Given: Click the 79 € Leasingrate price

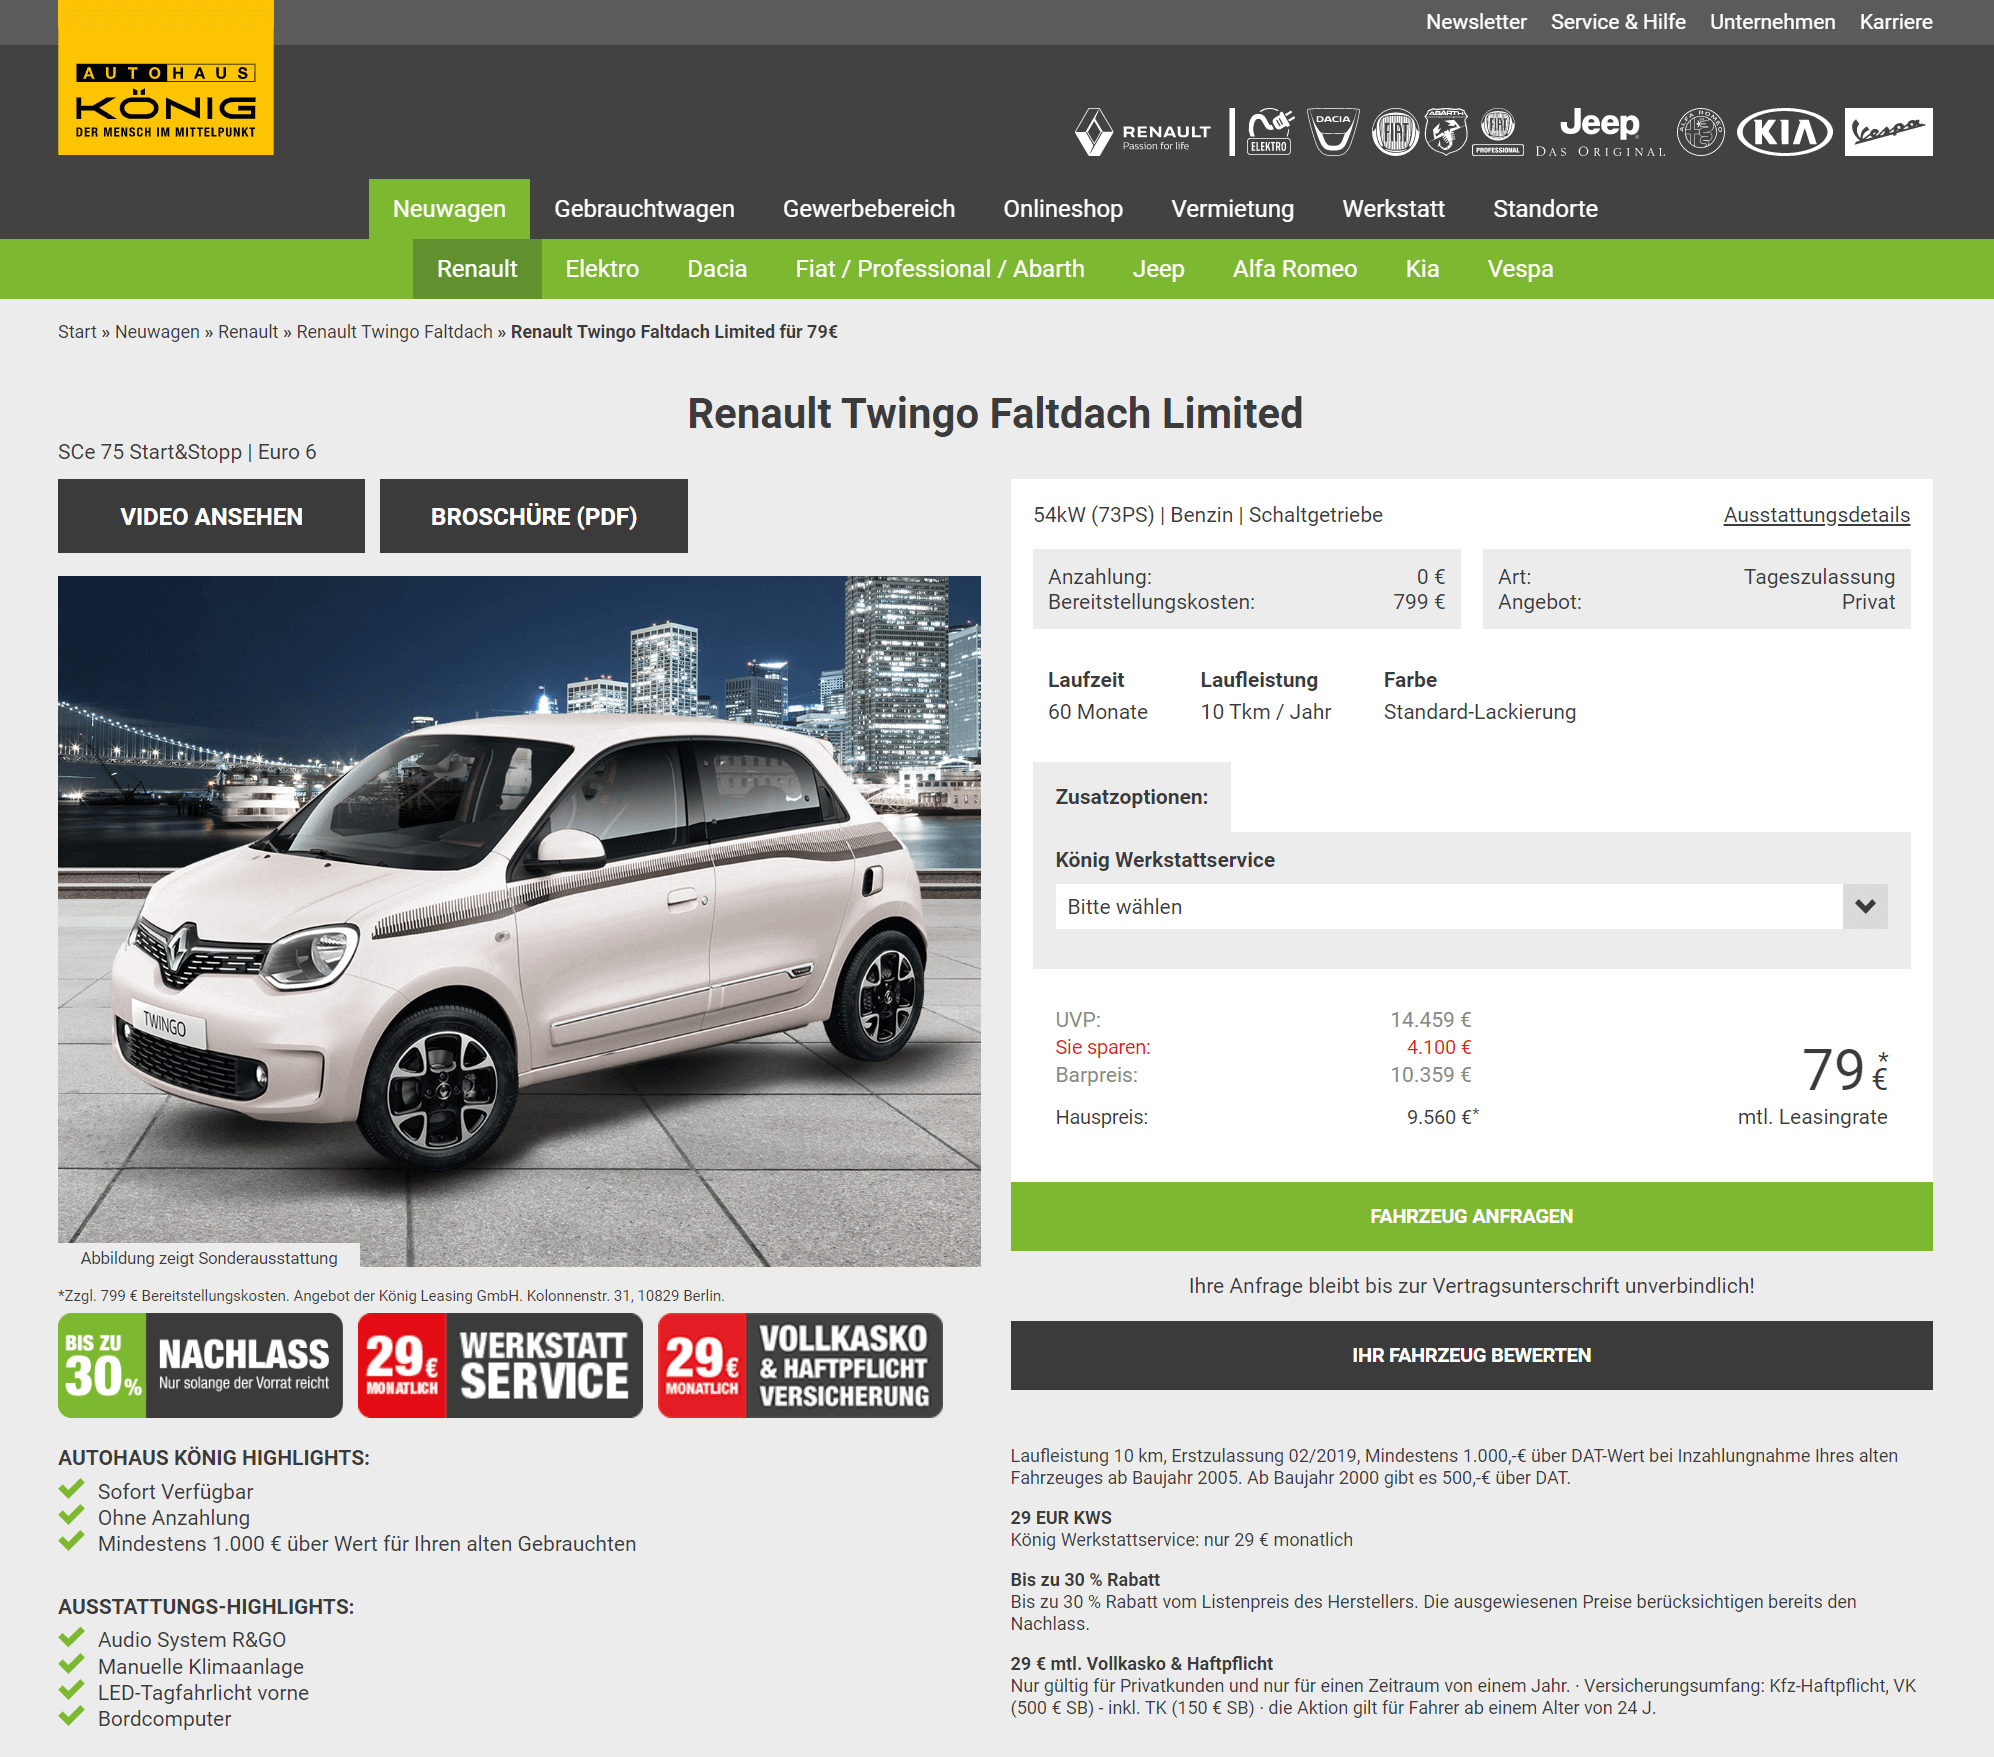Looking at the screenshot, I should [x=1844, y=1070].
